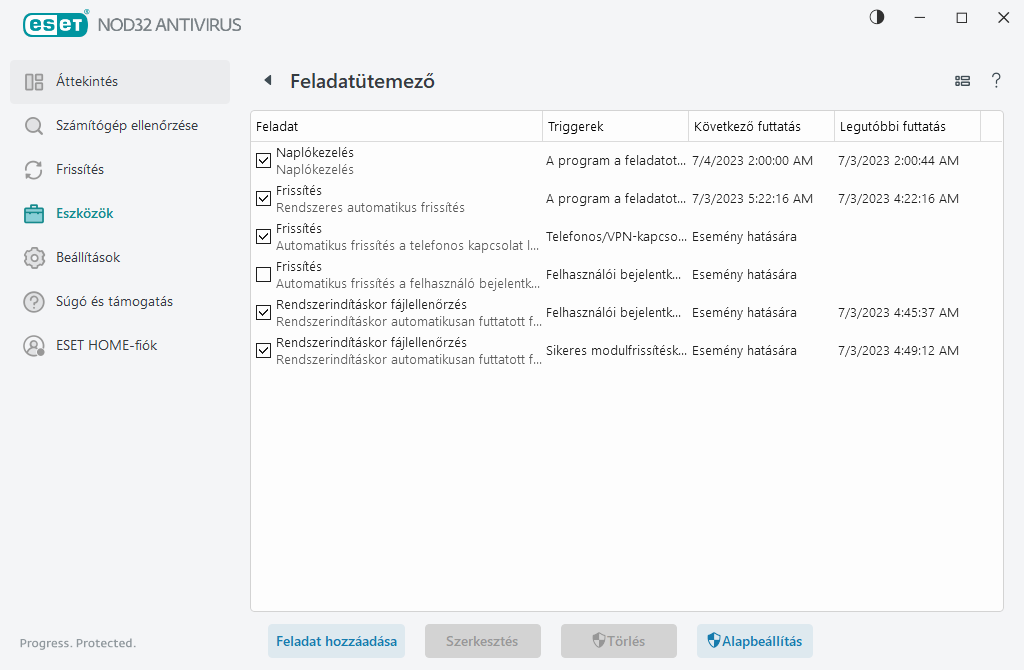Go back using arrow beside Feladatütemező

click(x=267, y=81)
